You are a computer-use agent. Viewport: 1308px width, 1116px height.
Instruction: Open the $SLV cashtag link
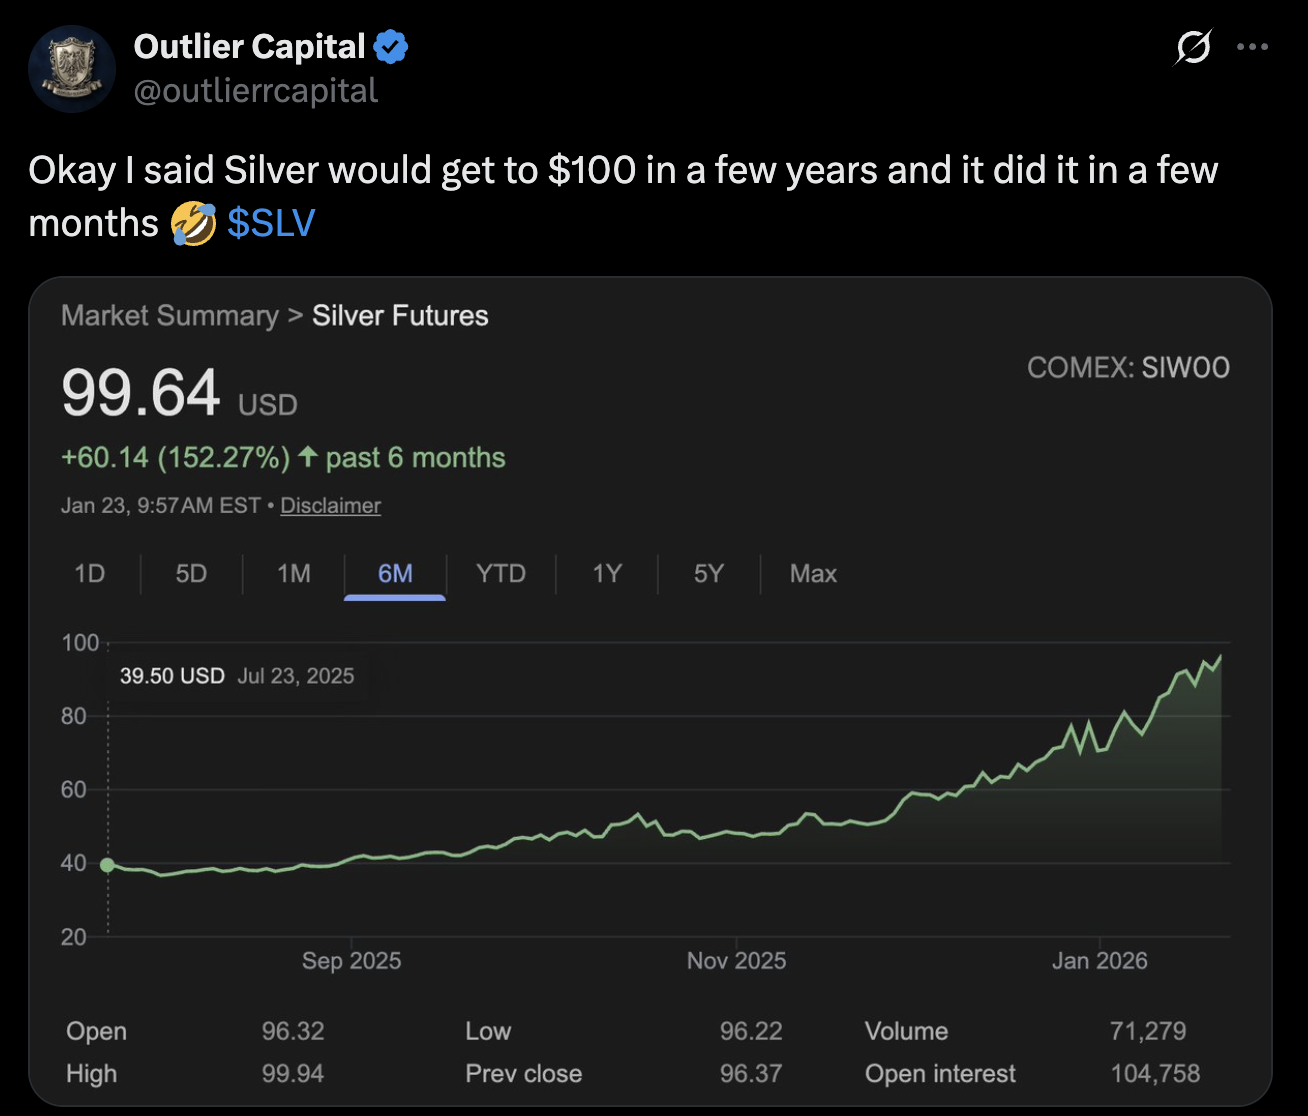coord(271,222)
